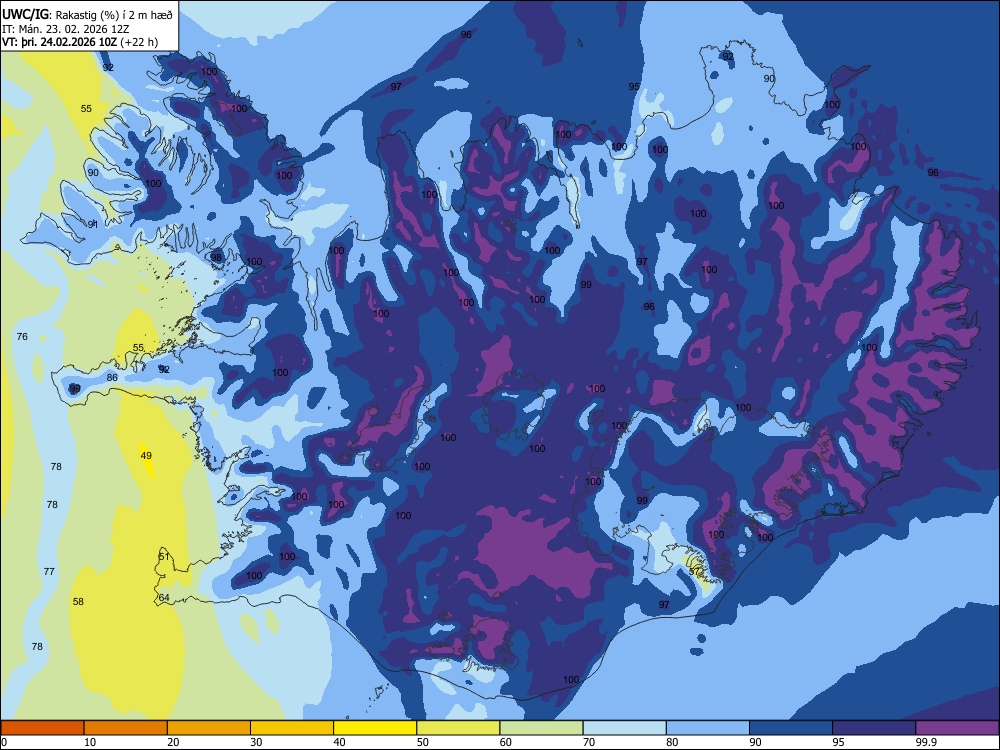Click the '86' humidity value on the map
This screenshot has height=750, width=1000.
[112, 378]
